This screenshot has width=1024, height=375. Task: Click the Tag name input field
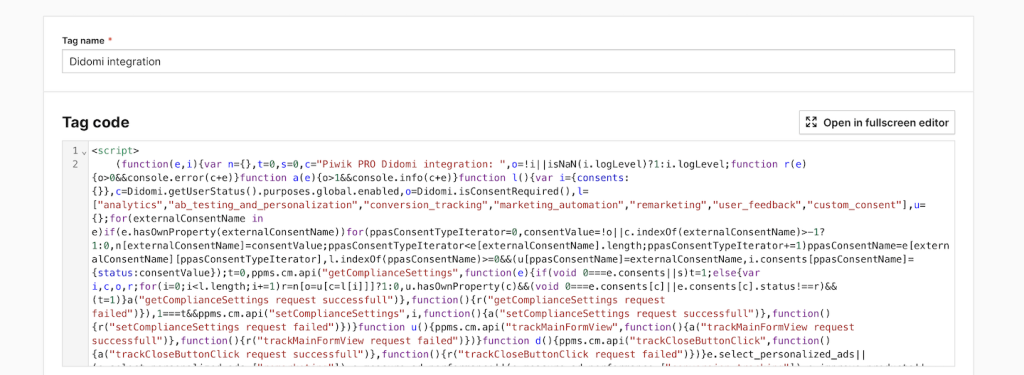click(x=508, y=61)
